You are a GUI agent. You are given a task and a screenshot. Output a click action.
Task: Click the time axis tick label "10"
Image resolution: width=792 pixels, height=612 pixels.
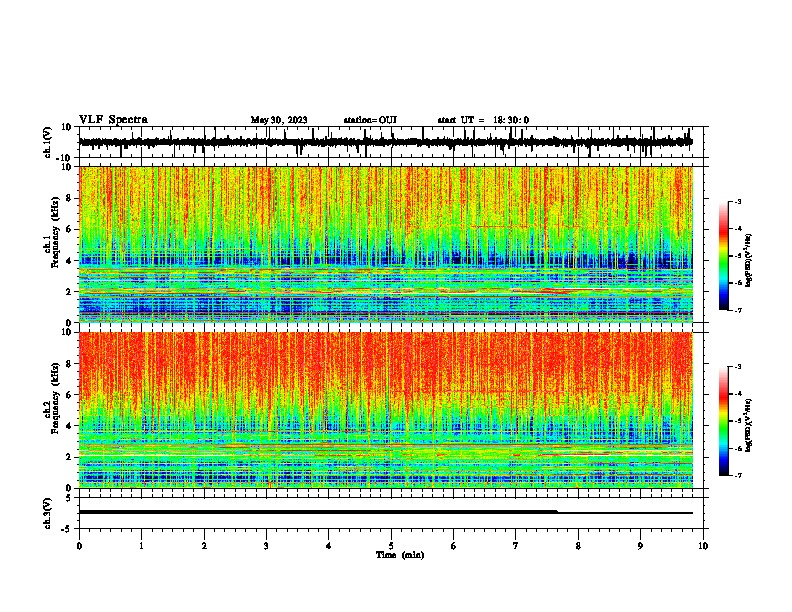click(x=703, y=546)
